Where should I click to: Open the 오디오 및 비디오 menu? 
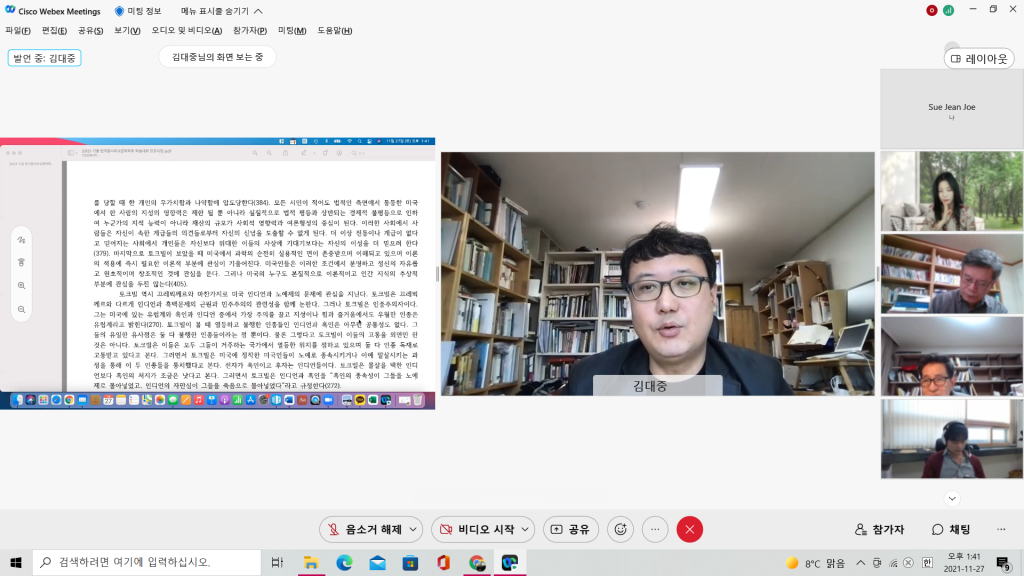pyautogui.click(x=188, y=31)
